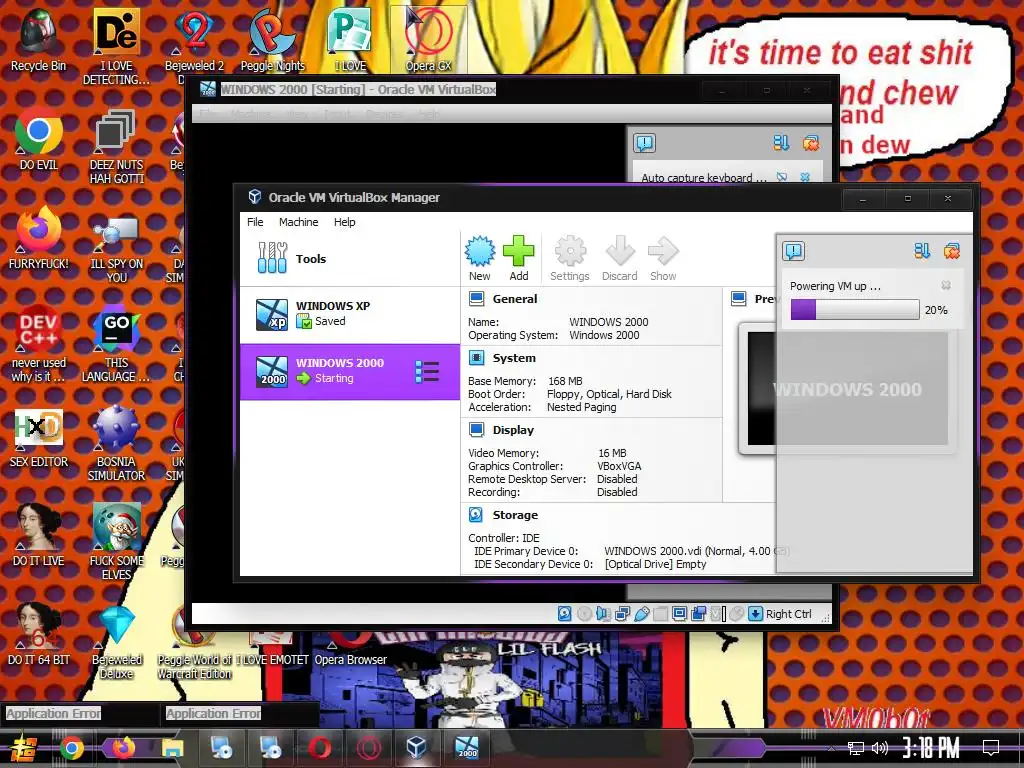Click the WINDOWS 2000 preview thumbnail
This screenshot has height=768, width=1024.
pyautogui.click(x=847, y=389)
